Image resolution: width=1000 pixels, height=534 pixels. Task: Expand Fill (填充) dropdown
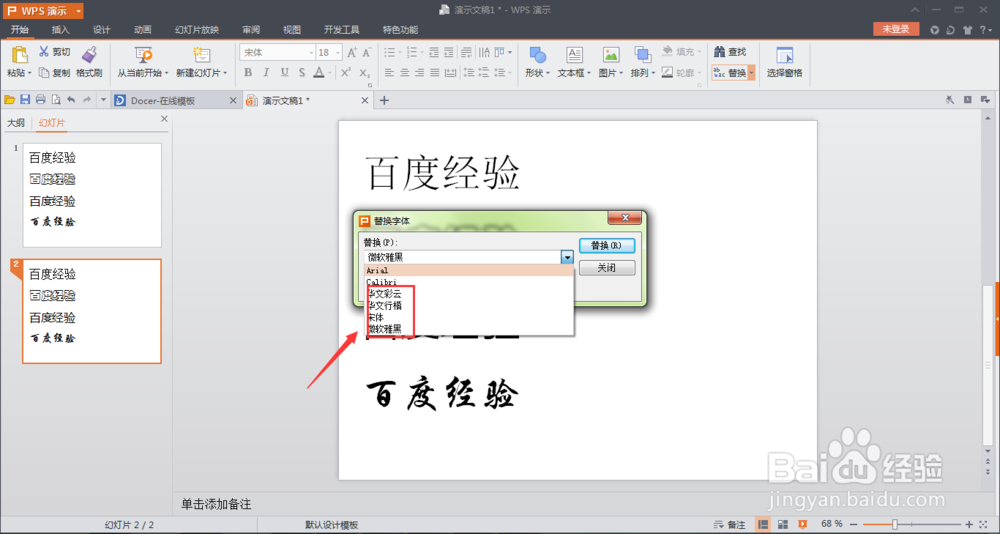point(700,52)
